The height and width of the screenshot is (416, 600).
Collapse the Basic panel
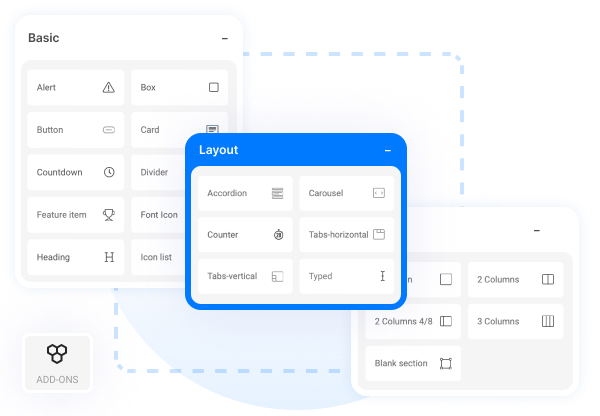(x=225, y=38)
